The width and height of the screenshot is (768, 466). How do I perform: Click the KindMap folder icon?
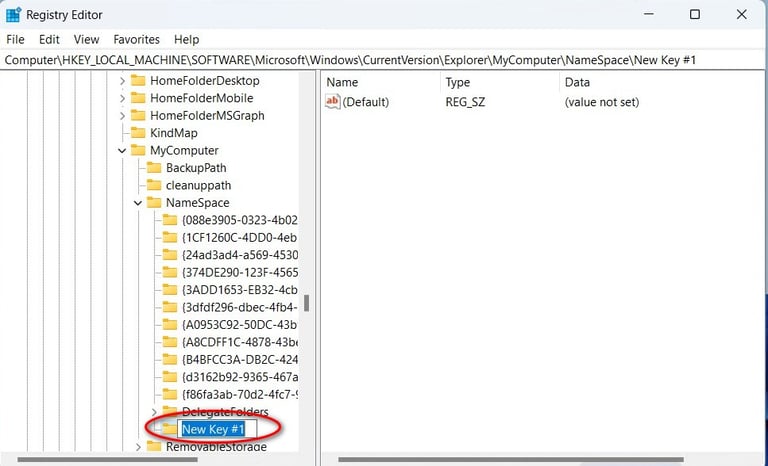(x=138, y=133)
